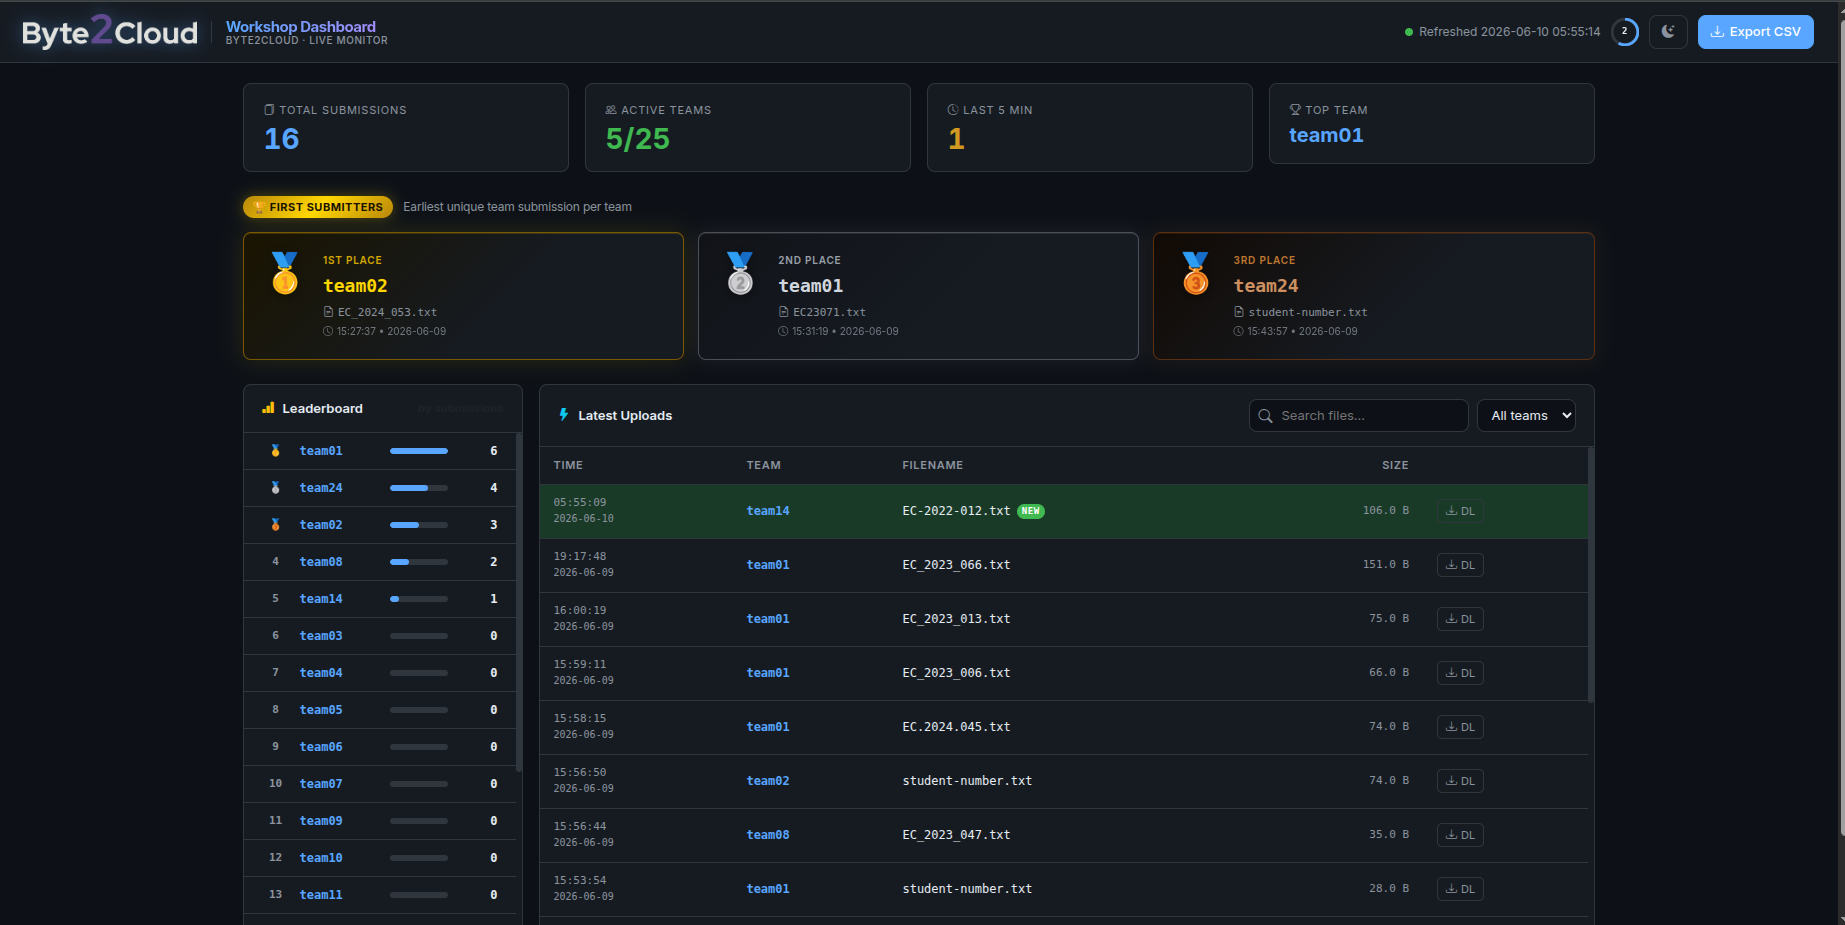This screenshot has height=925, width=1845.
Task: Click the bronze medal icon on 3rd place card
Action: pyautogui.click(x=1195, y=273)
